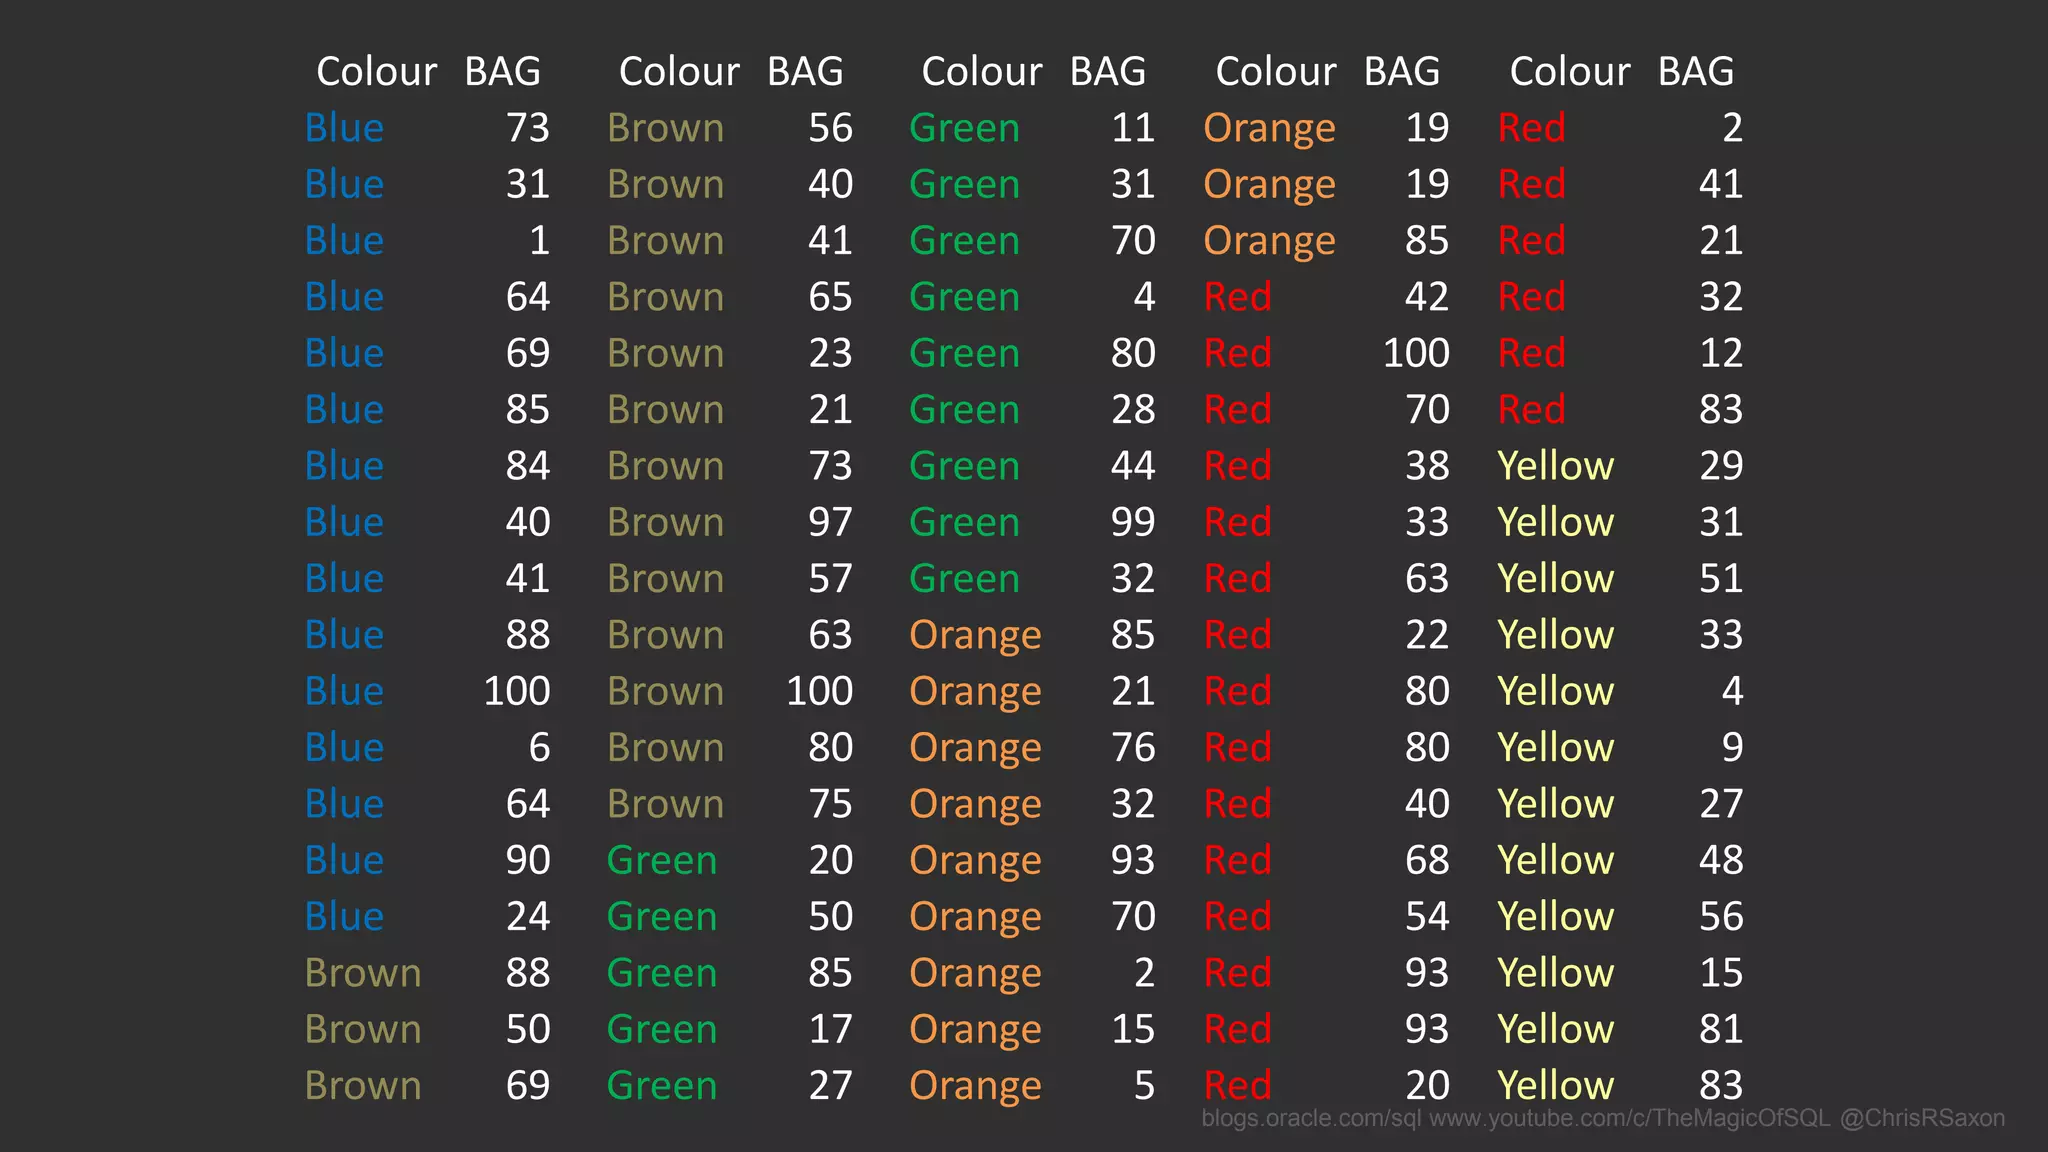Select the Red row value 63
The width and height of the screenshot is (2048, 1152).
1427,579
